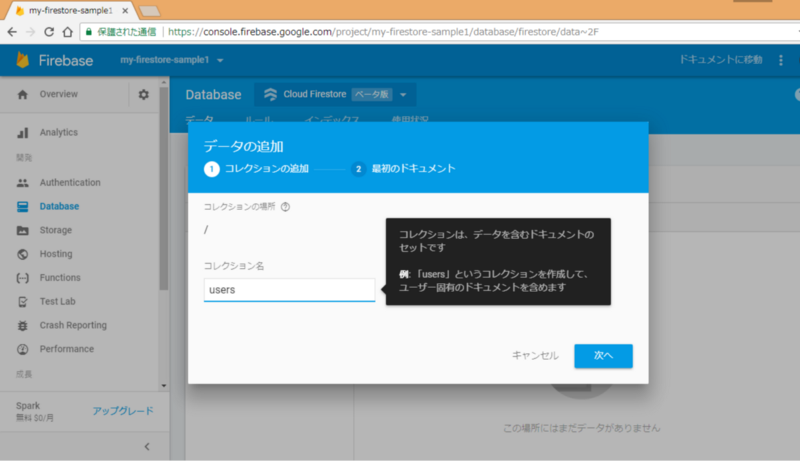Click the Functions brackets icon

(x=22, y=278)
